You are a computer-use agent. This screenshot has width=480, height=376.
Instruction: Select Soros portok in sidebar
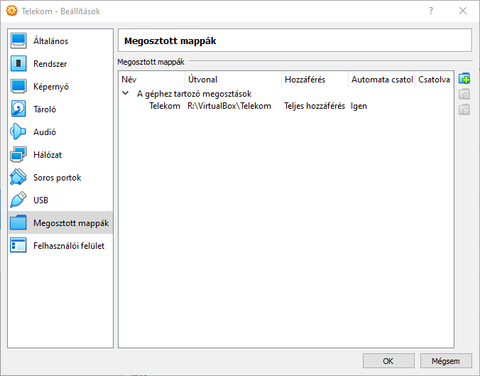pyautogui.click(x=60, y=177)
